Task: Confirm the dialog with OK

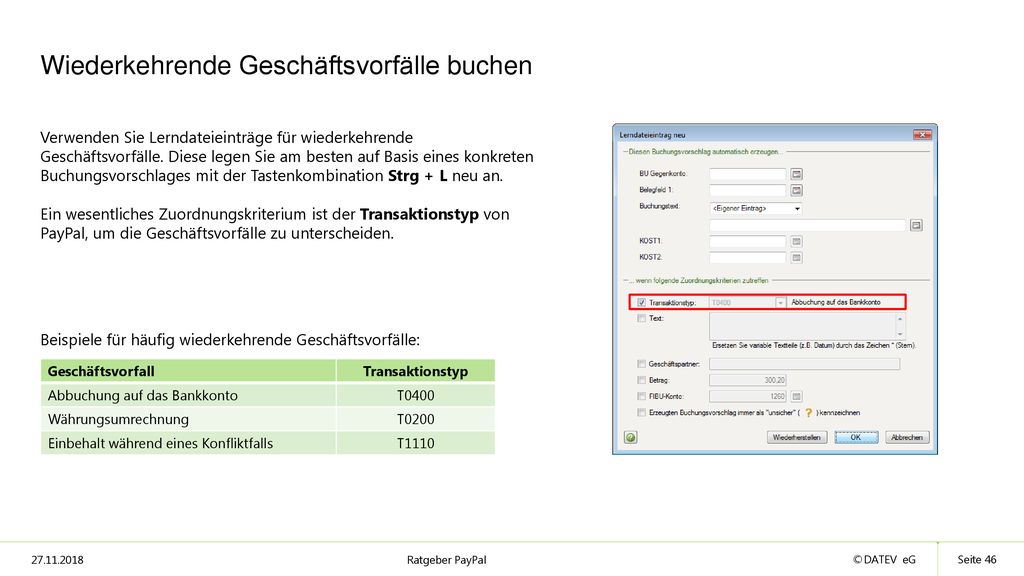Action: [856, 438]
